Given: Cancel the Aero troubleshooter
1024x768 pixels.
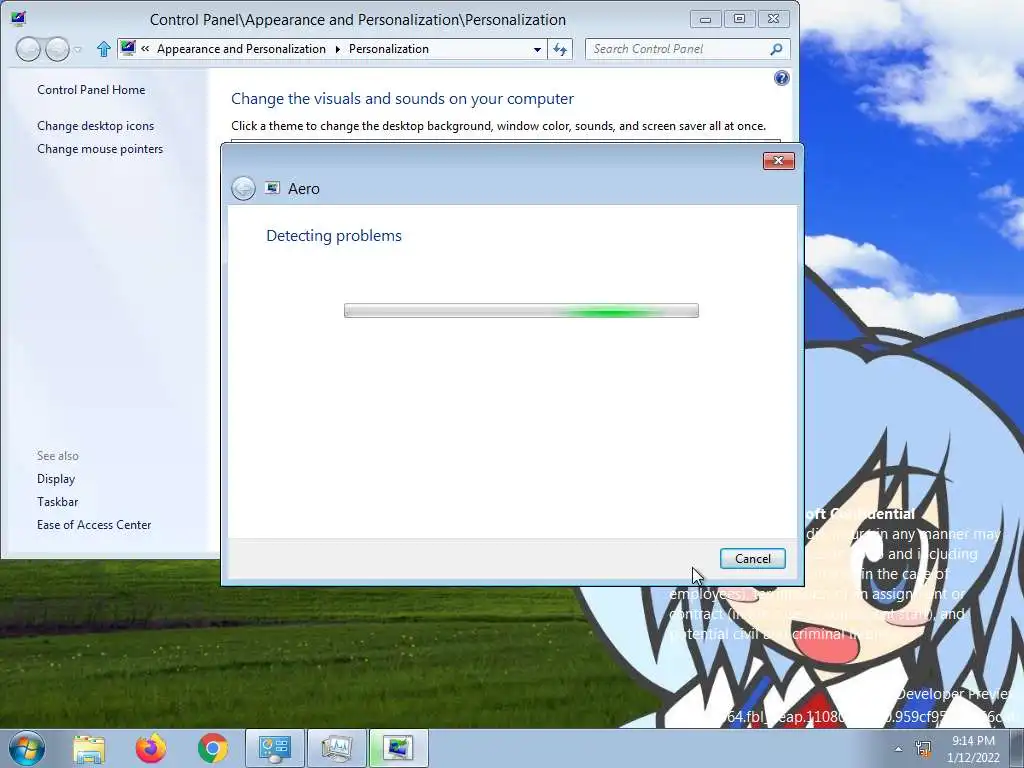Looking at the screenshot, I should click(752, 558).
